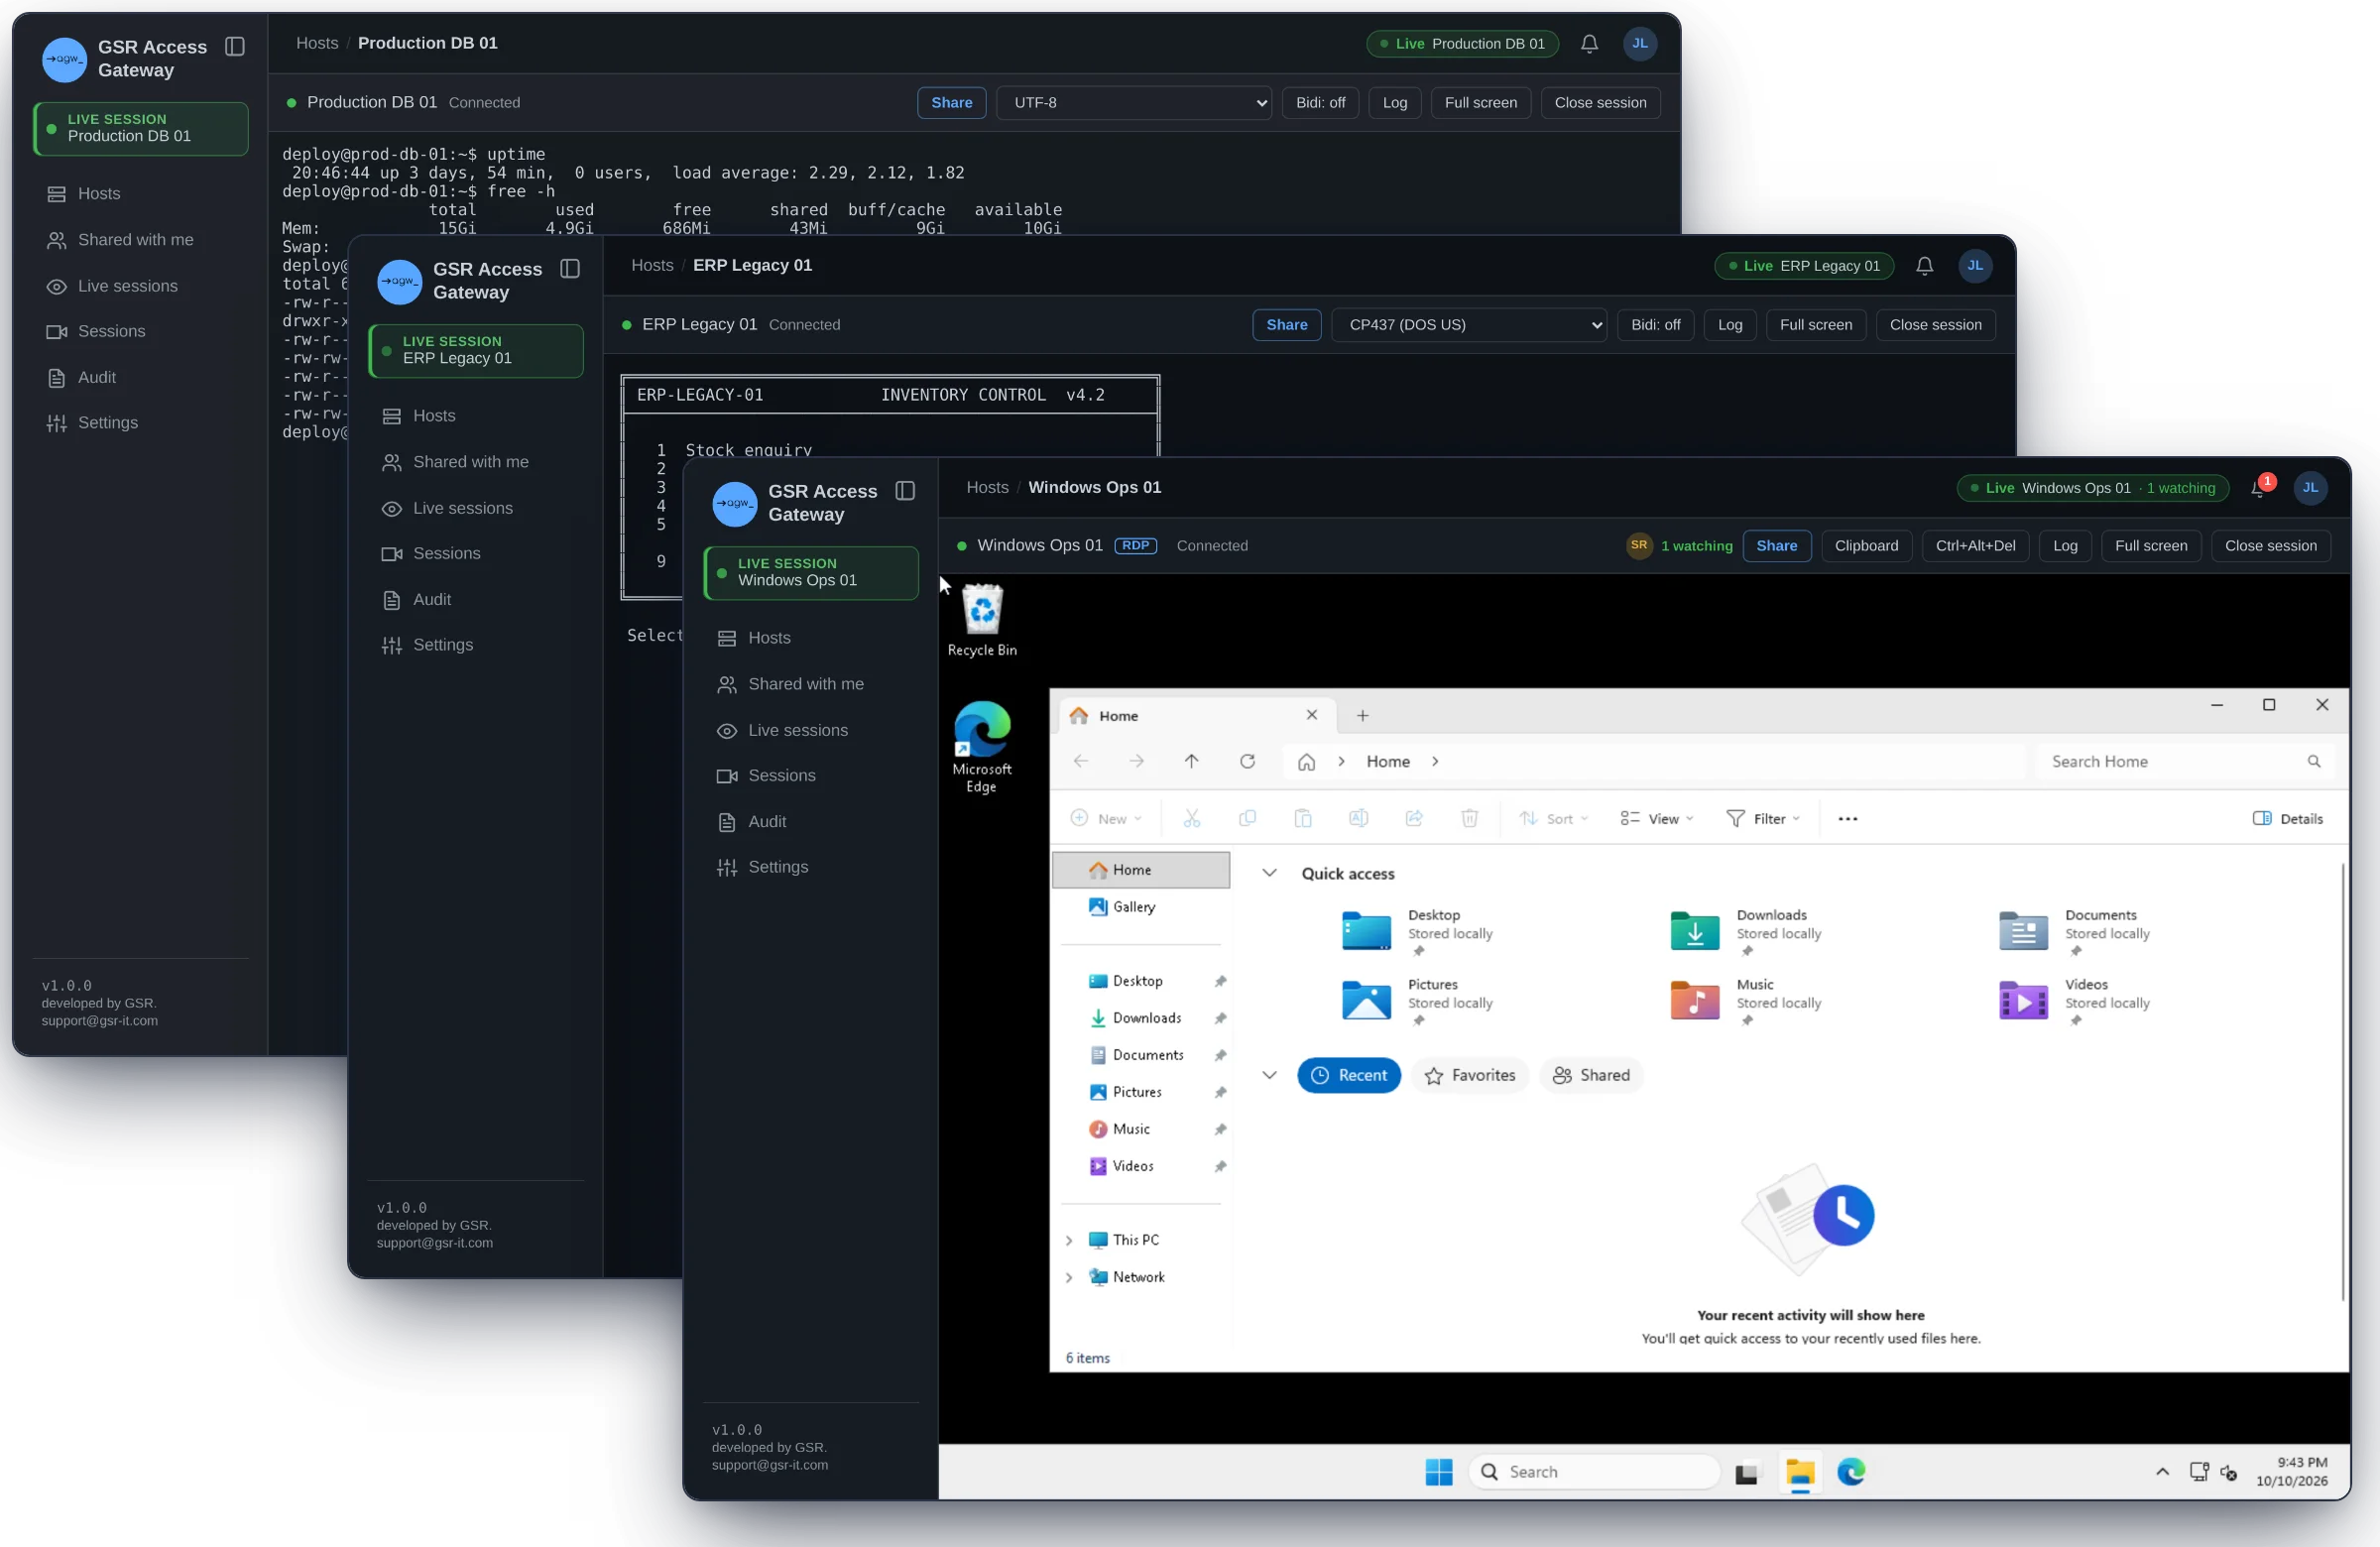Image resolution: width=2380 pixels, height=1547 pixels.
Task: Open Microsoft Edge desktop shortcut
Action: [982, 747]
